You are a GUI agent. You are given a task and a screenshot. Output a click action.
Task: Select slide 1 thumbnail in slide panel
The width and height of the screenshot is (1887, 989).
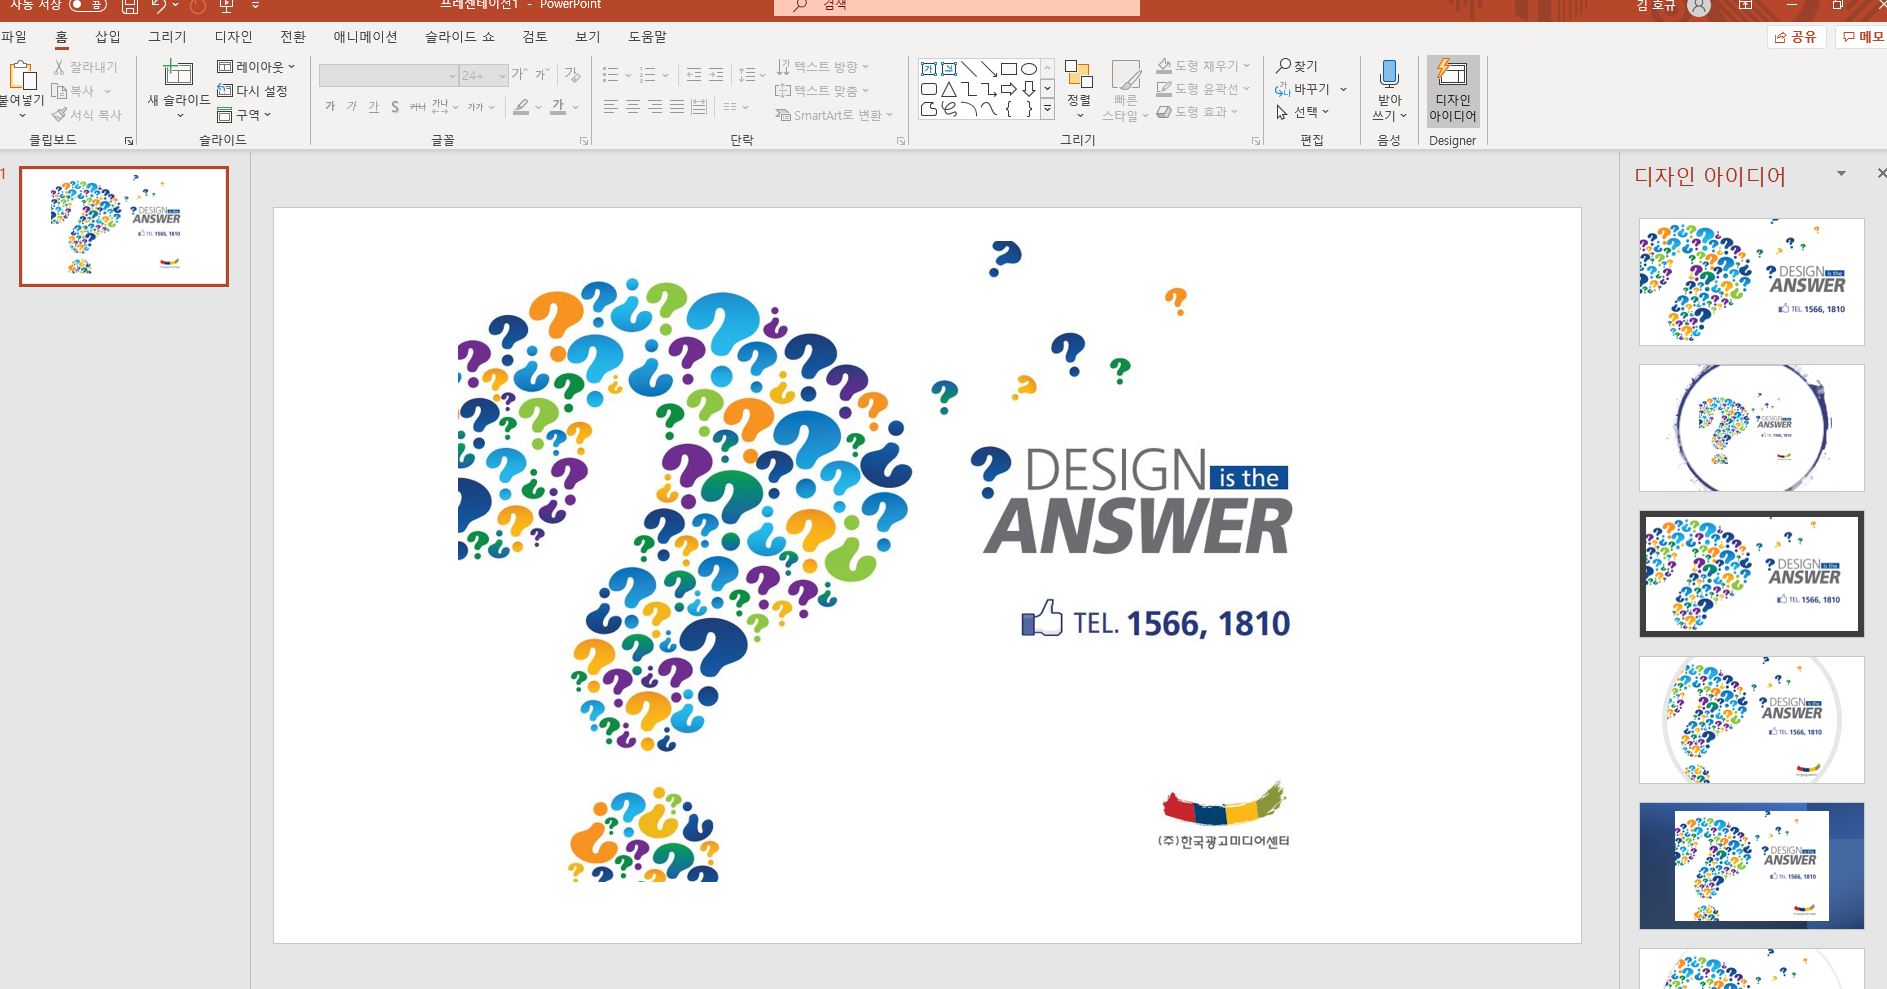(124, 227)
